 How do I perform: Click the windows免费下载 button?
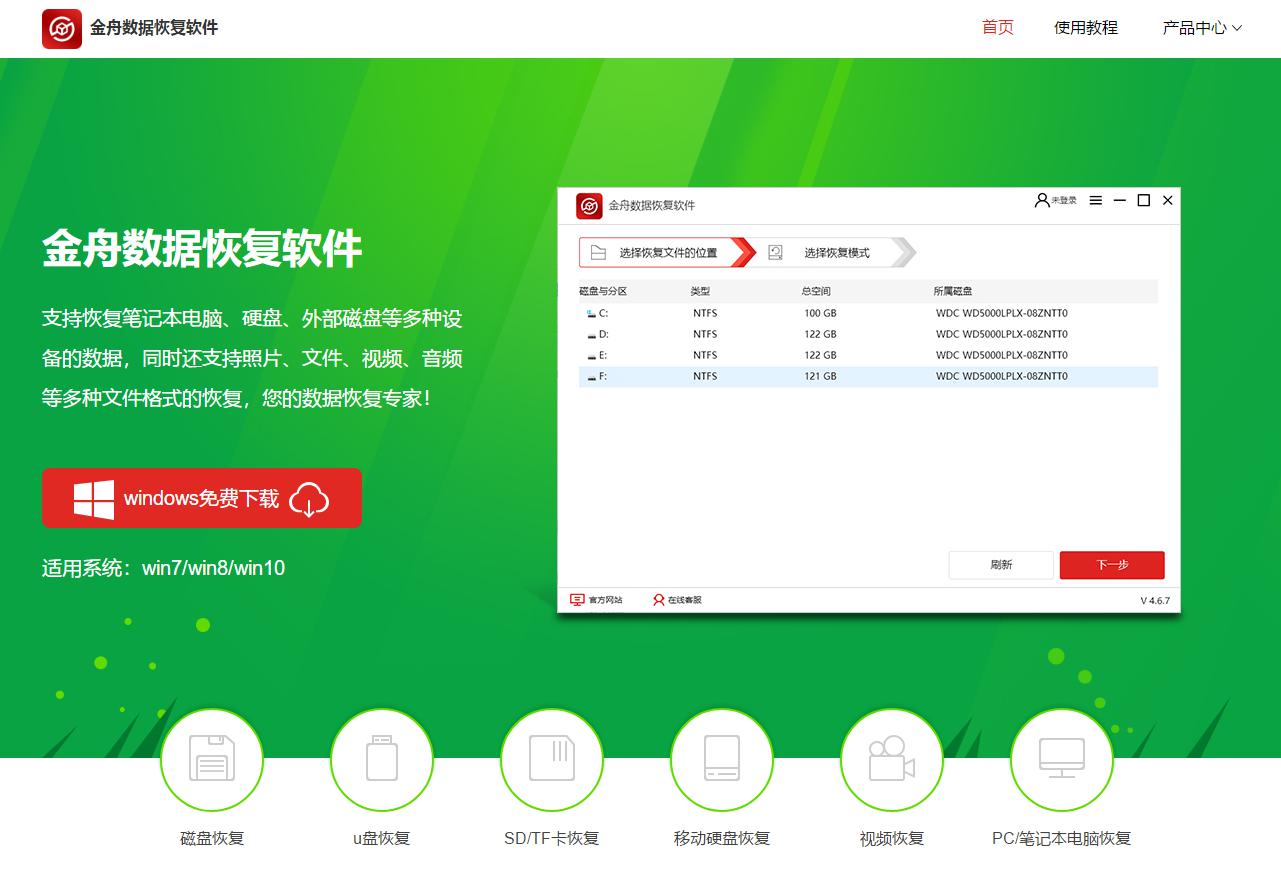(x=202, y=498)
